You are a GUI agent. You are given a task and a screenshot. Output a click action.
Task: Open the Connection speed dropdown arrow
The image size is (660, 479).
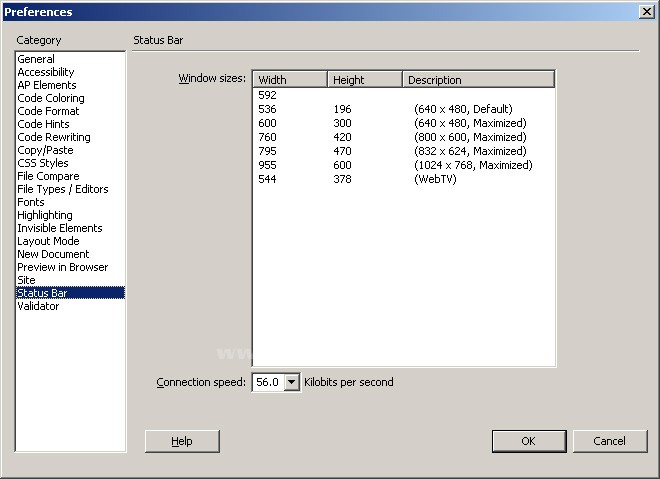tap(292, 382)
